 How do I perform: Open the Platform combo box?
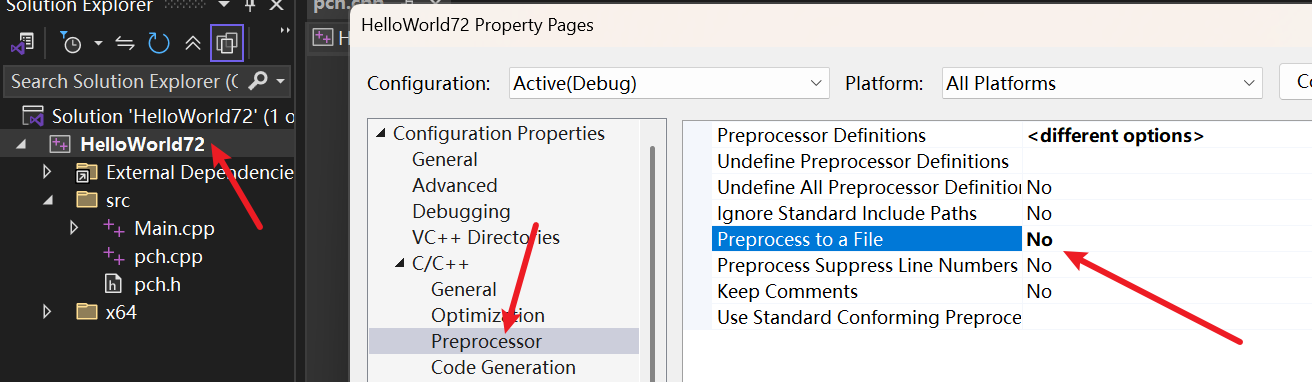click(1101, 83)
